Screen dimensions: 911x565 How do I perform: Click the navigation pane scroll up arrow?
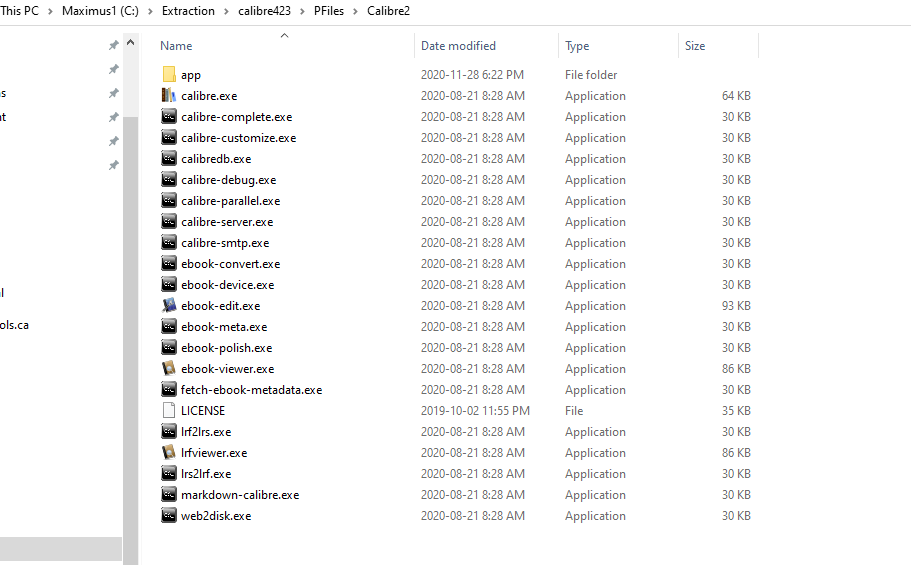pos(131,42)
